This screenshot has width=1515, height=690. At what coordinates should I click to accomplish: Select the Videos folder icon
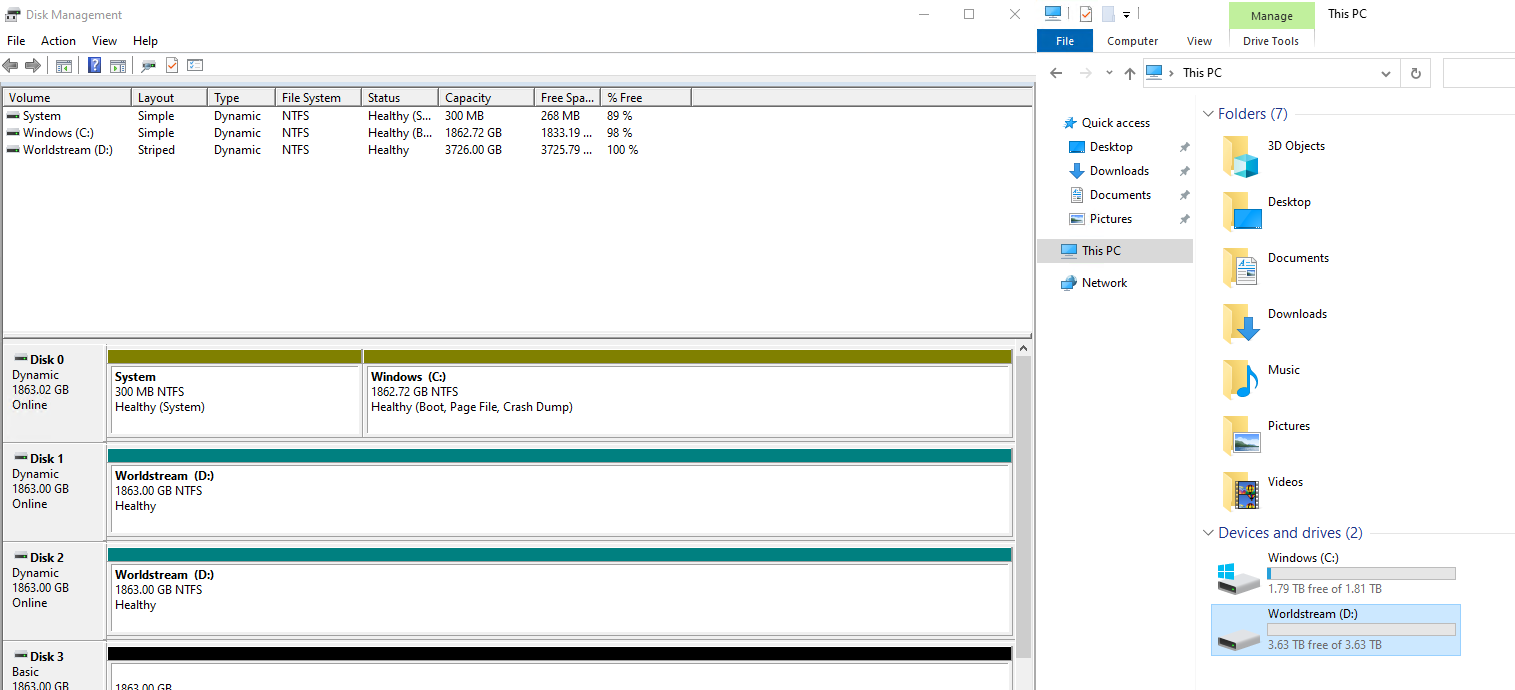(x=1240, y=492)
